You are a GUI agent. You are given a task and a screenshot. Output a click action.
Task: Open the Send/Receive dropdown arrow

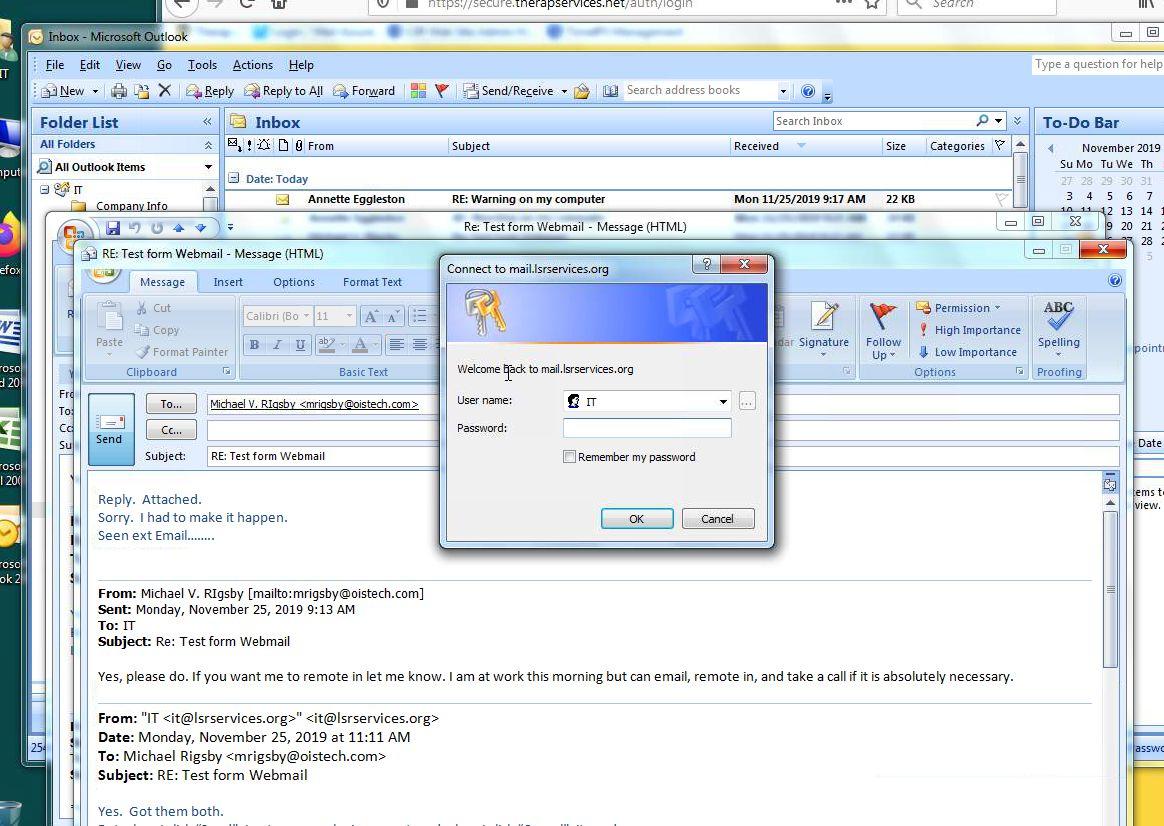[x=564, y=91]
